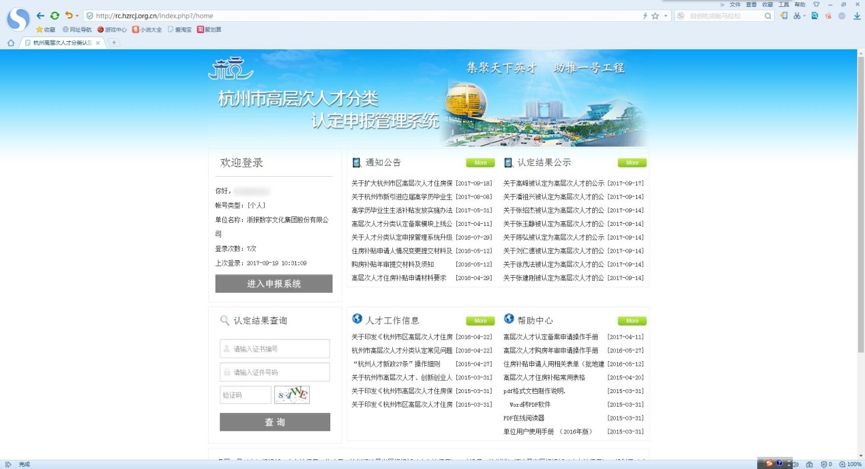865x469 pixels.
Task: Click the bookmark star in address bar
Action: (x=655, y=16)
